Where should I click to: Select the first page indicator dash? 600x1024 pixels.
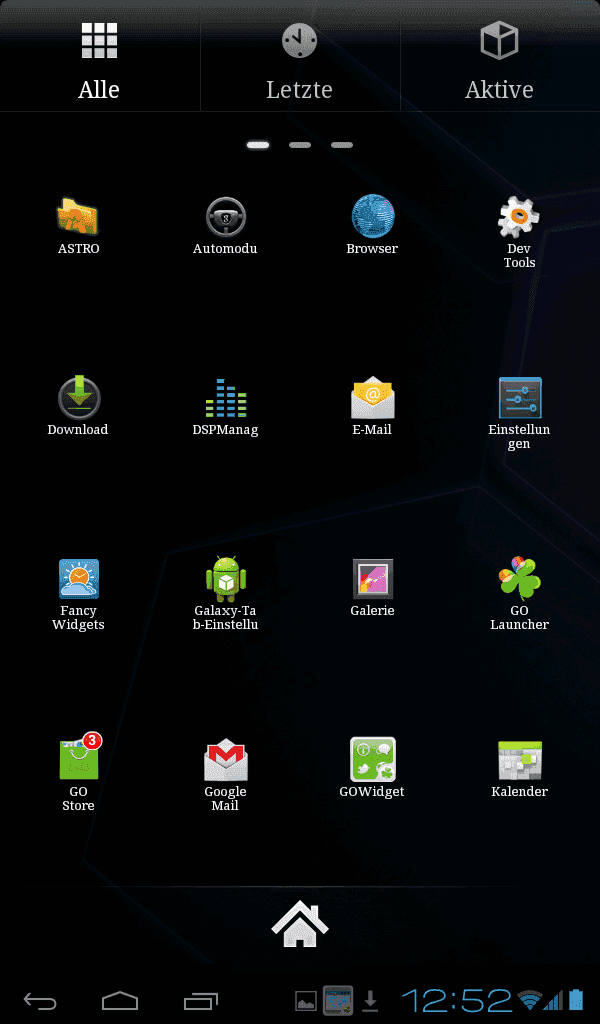258,145
